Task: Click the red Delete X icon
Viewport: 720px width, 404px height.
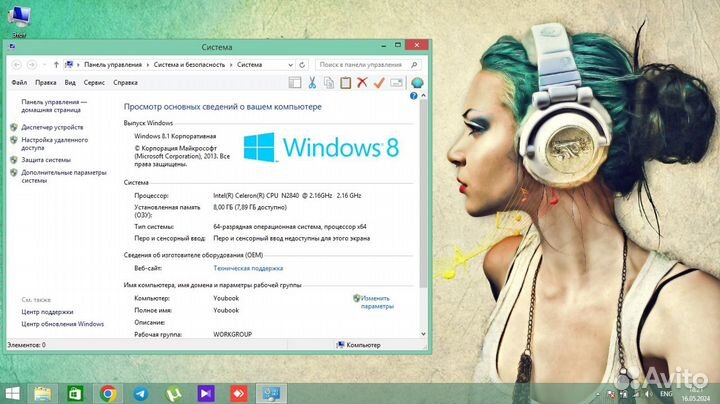Action: pyautogui.click(x=362, y=83)
